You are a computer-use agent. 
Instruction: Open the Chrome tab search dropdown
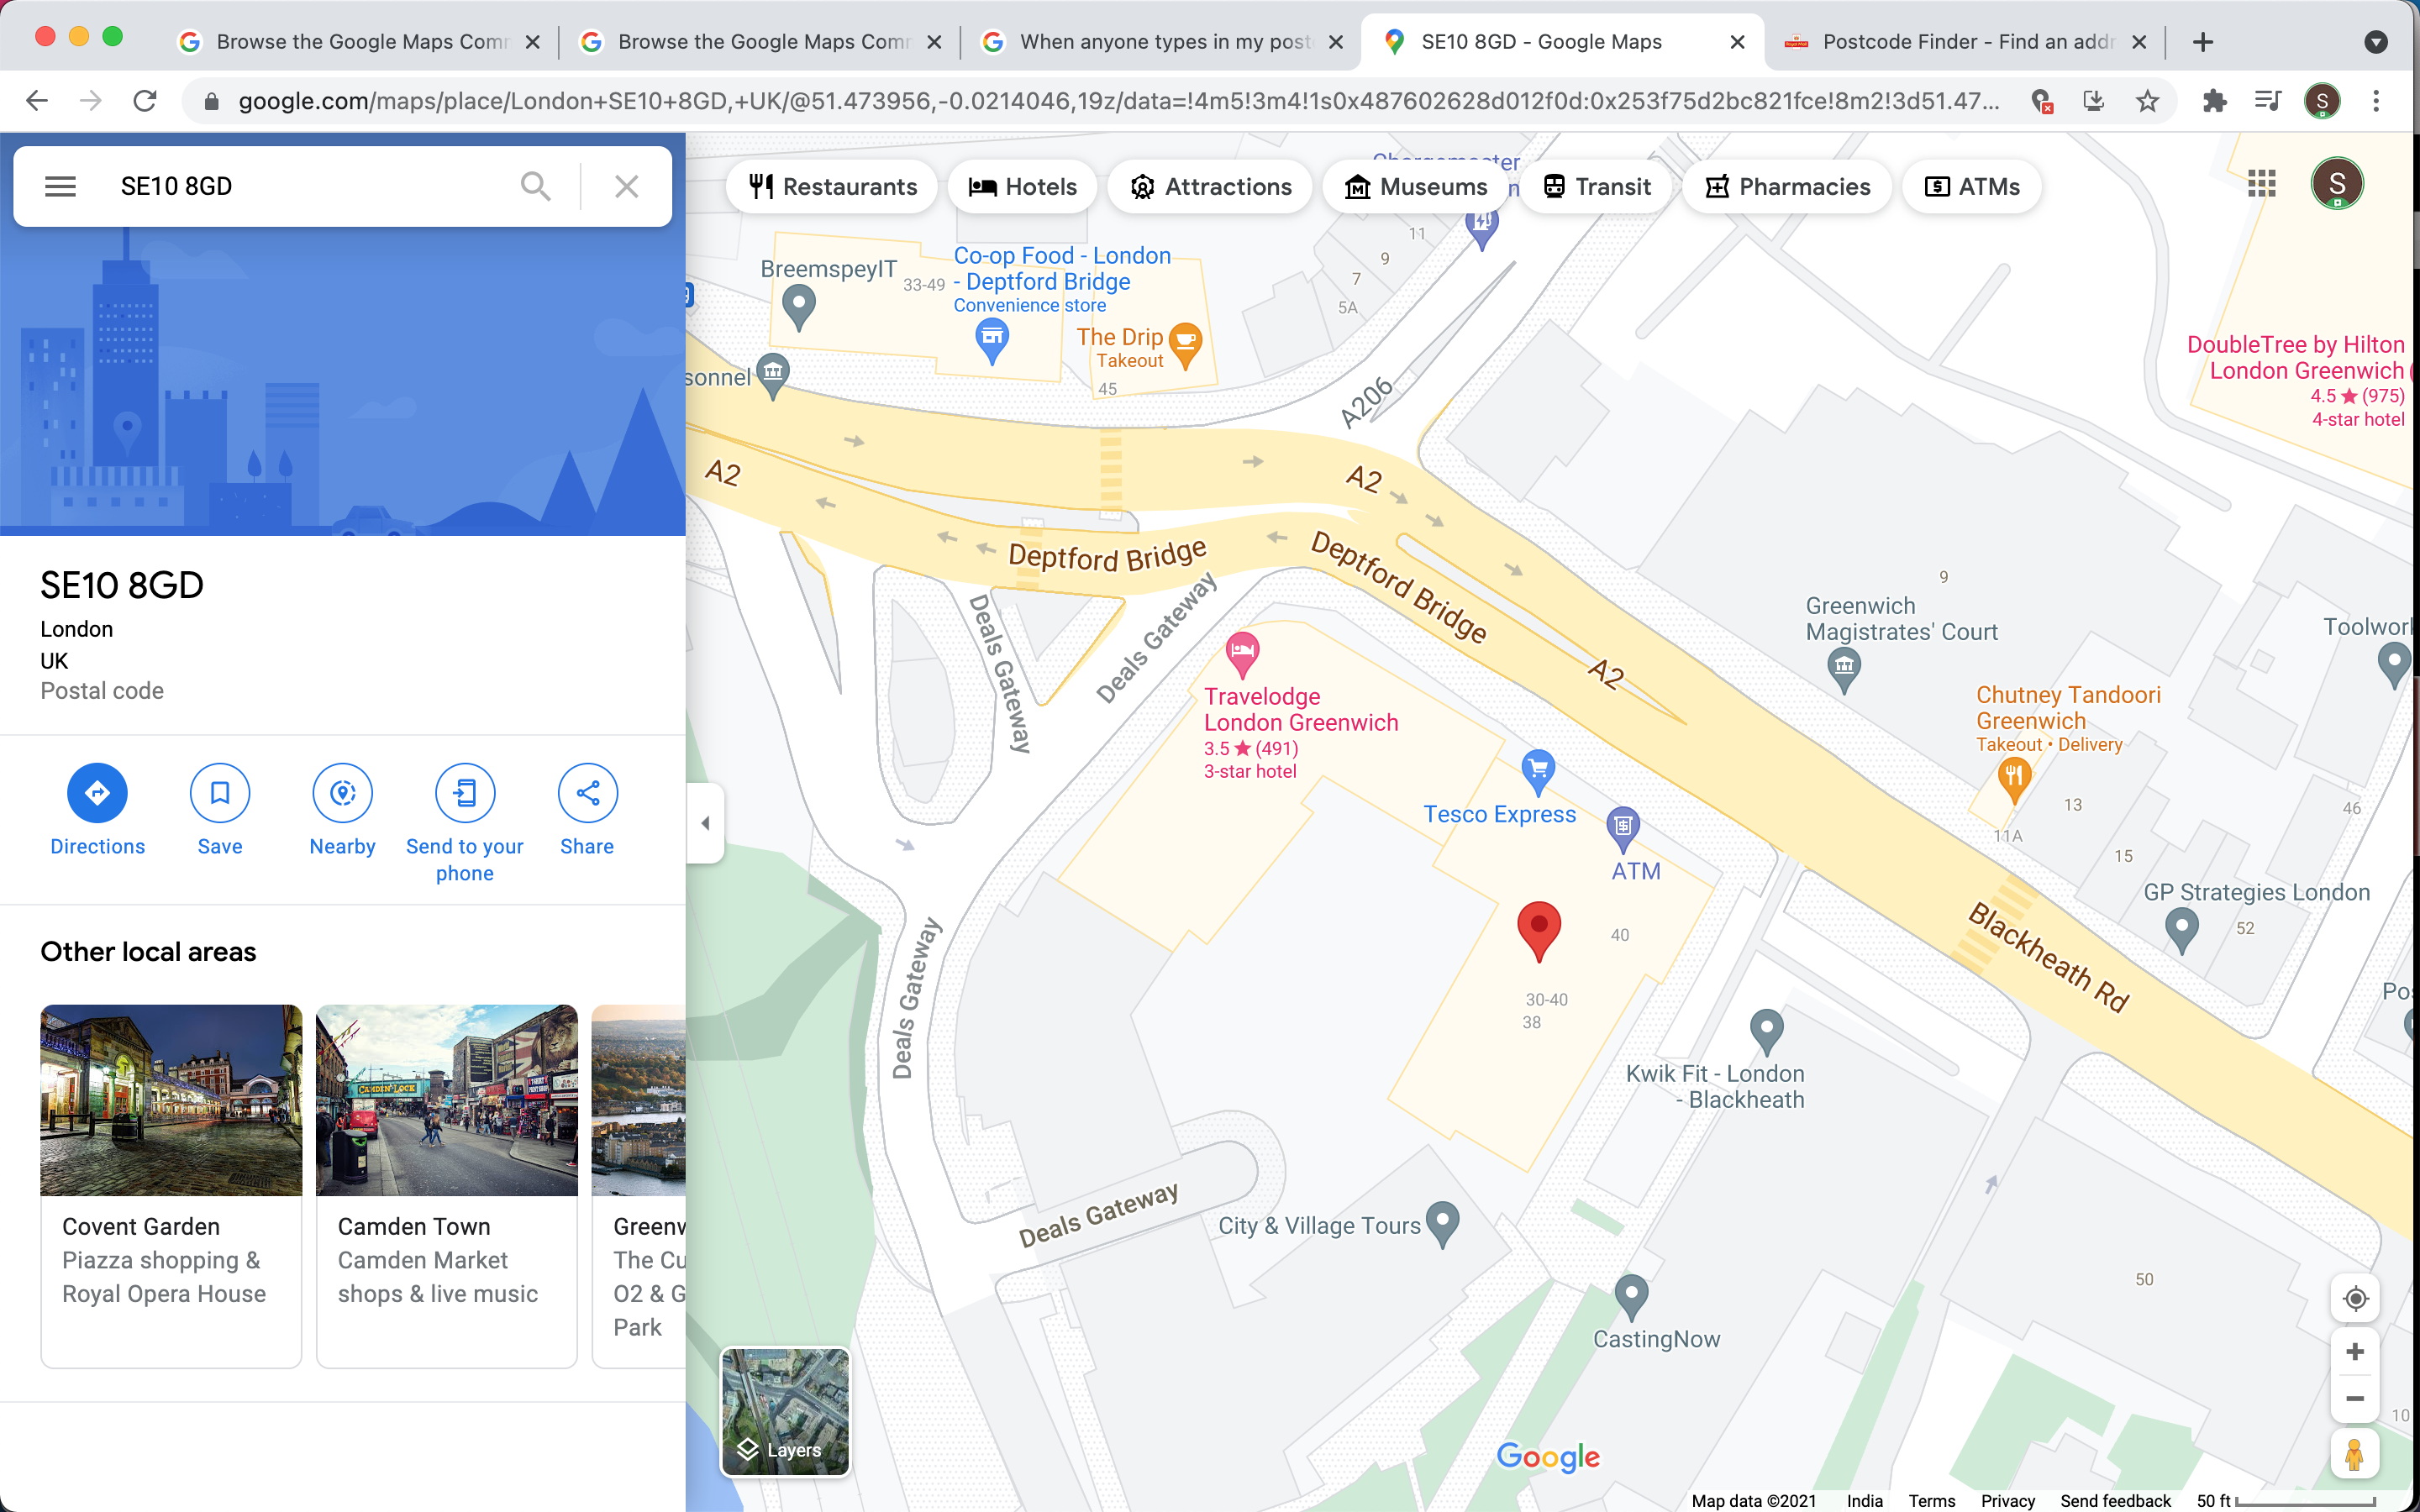click(x=2376, y=42)
